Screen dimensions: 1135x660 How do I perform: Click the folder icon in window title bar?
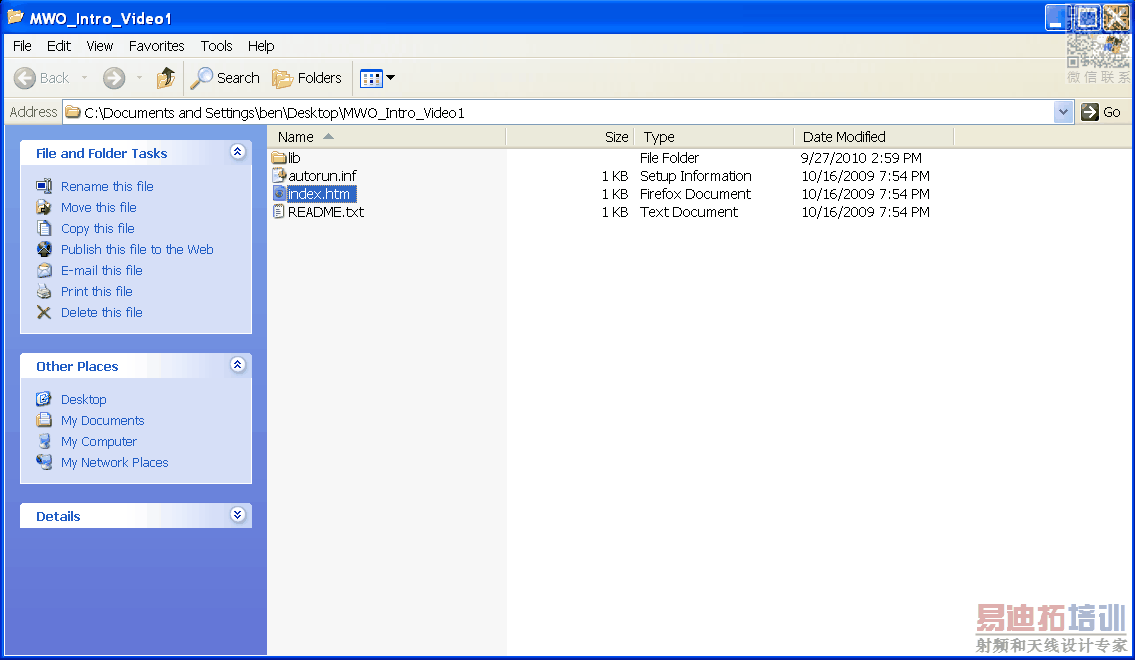click(15, 17)
